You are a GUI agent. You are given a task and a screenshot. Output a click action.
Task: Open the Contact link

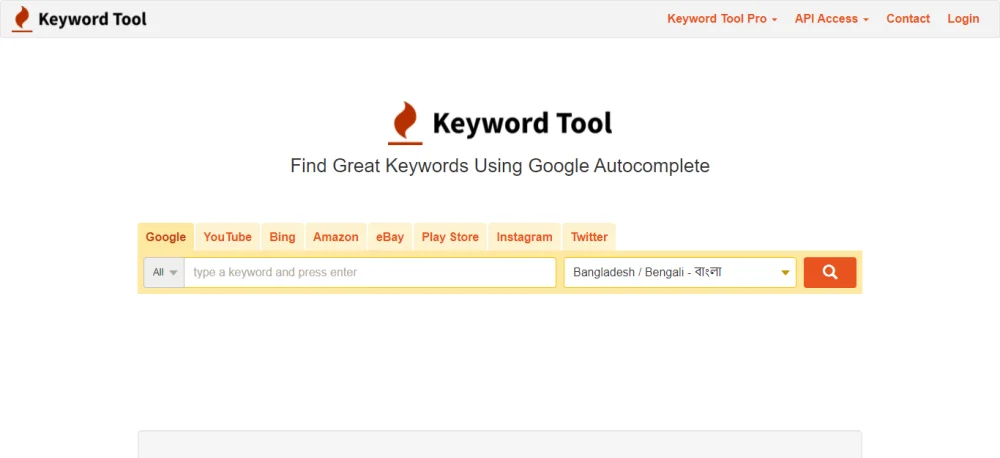(908, 19)
